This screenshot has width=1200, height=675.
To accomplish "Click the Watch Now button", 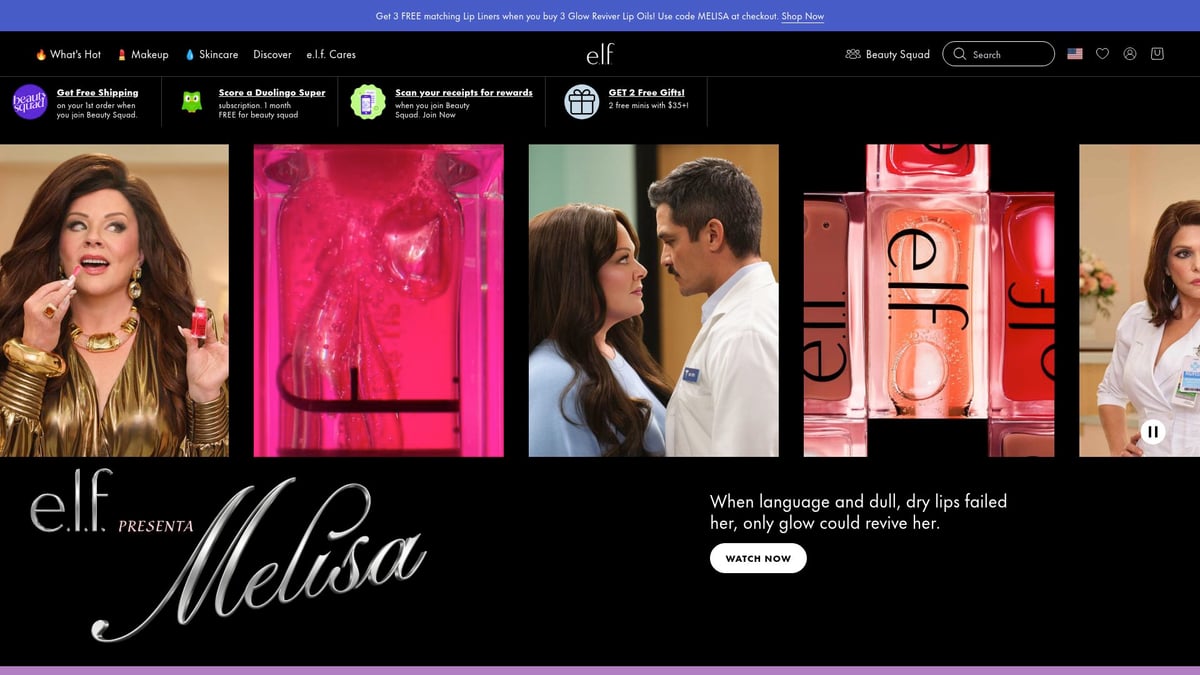I will click(x=758, y=558).
